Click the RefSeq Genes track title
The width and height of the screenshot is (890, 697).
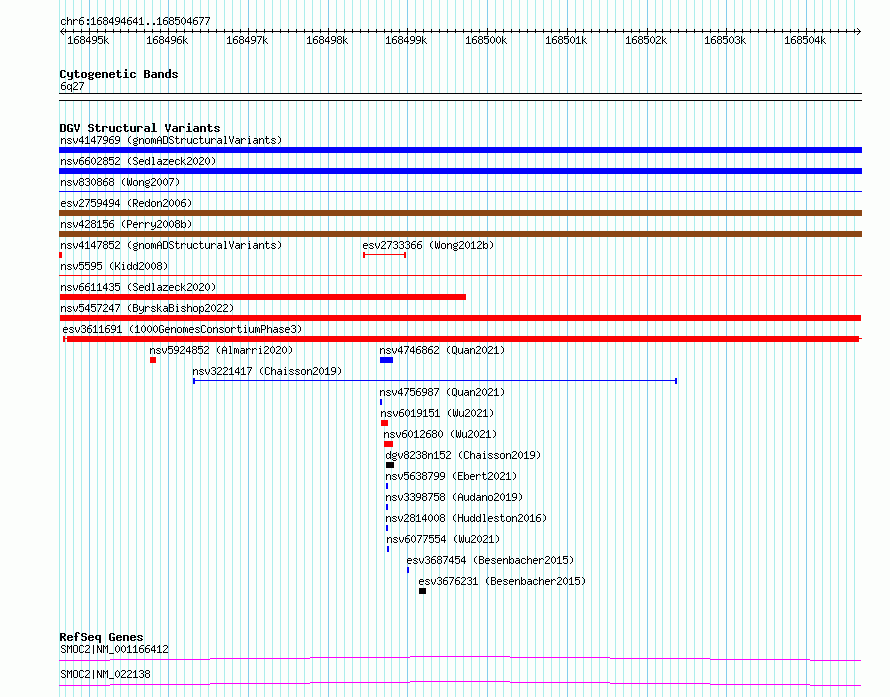[101, 637]
